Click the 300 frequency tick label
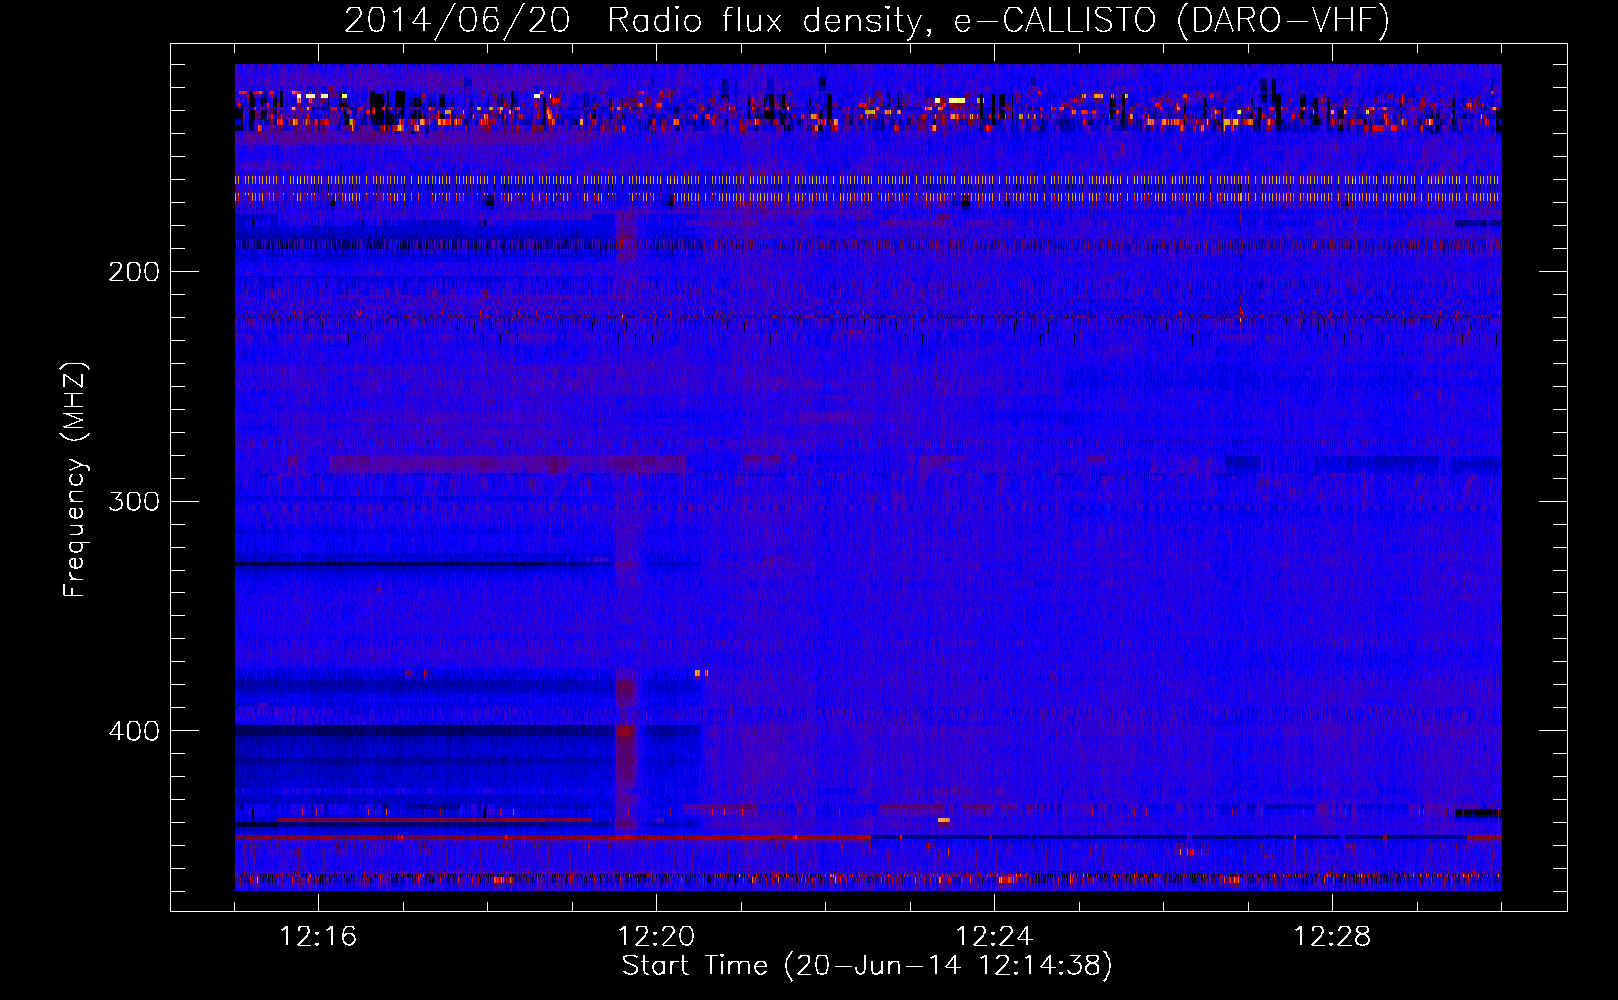 point(134,501)
